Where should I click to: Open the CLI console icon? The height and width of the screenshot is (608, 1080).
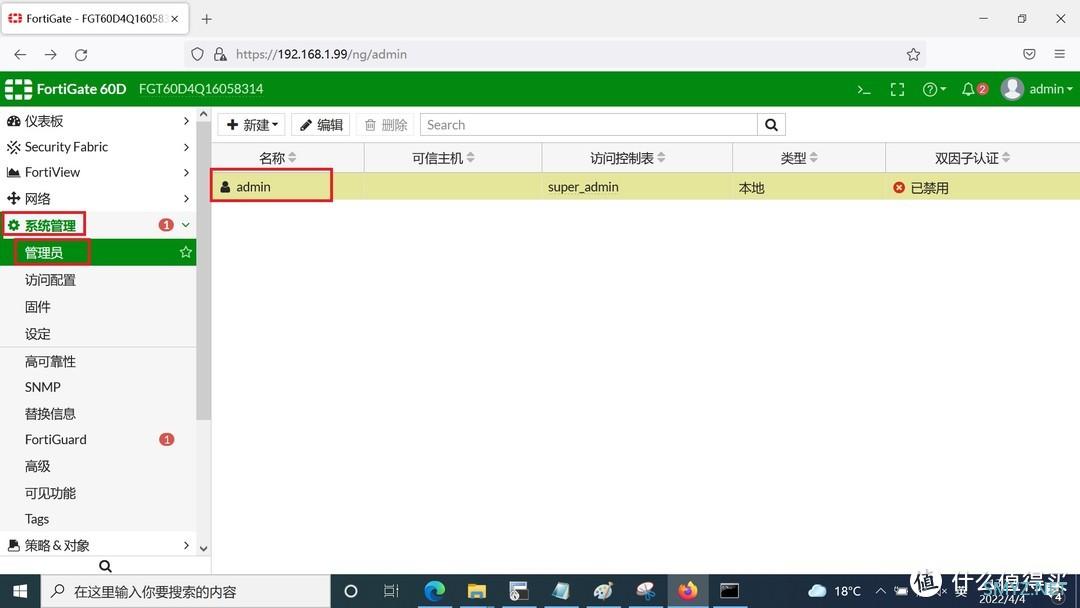pyautogui.click(x=864, y=90)
